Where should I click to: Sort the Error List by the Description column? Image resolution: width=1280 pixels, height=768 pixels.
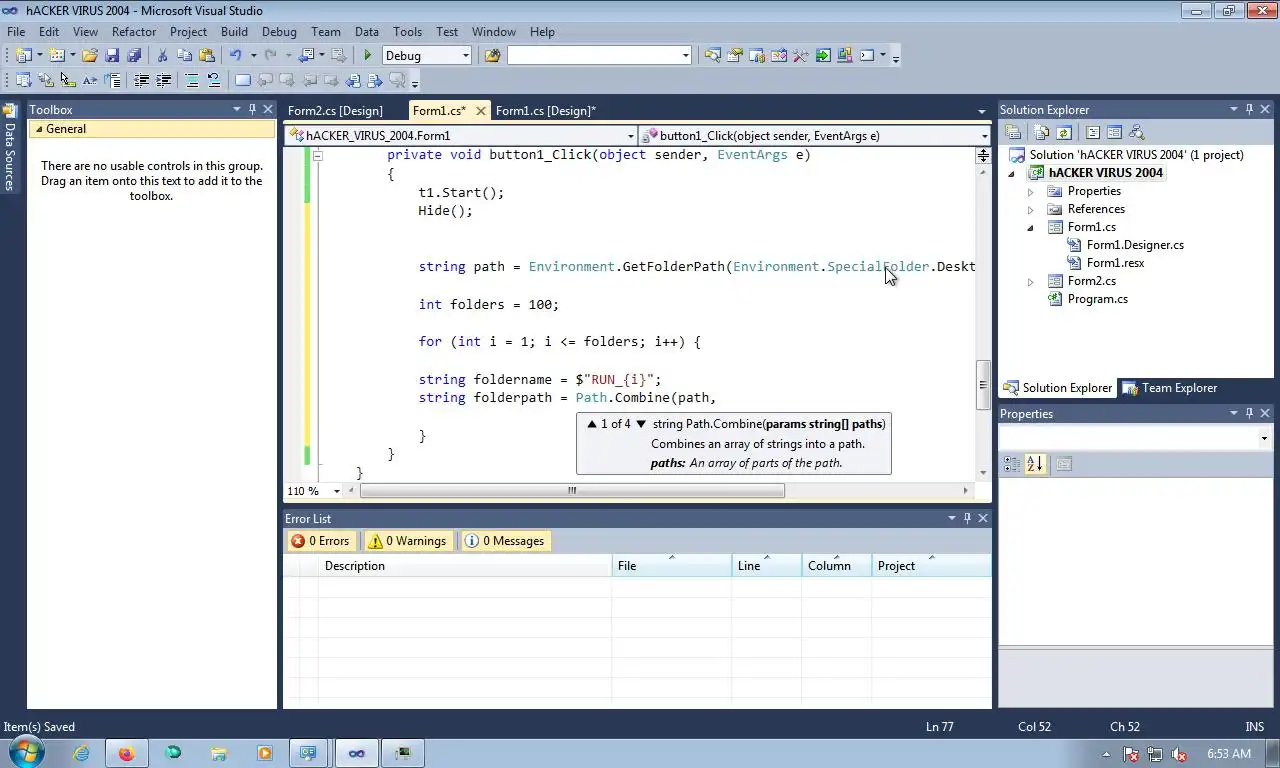pos(465,566)
